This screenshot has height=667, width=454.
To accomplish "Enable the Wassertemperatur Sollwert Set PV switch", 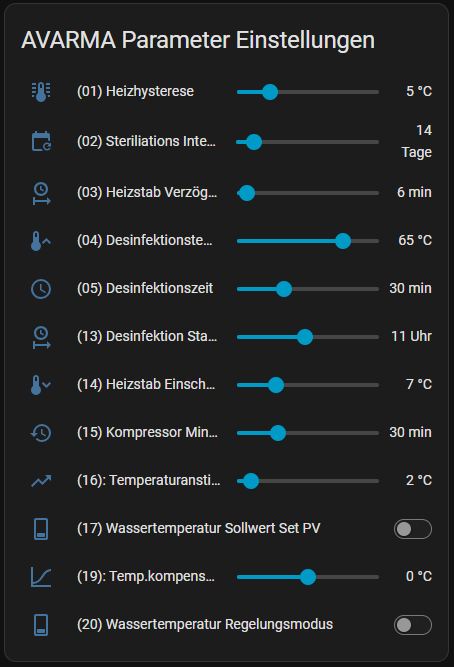I will click(413, 529).
